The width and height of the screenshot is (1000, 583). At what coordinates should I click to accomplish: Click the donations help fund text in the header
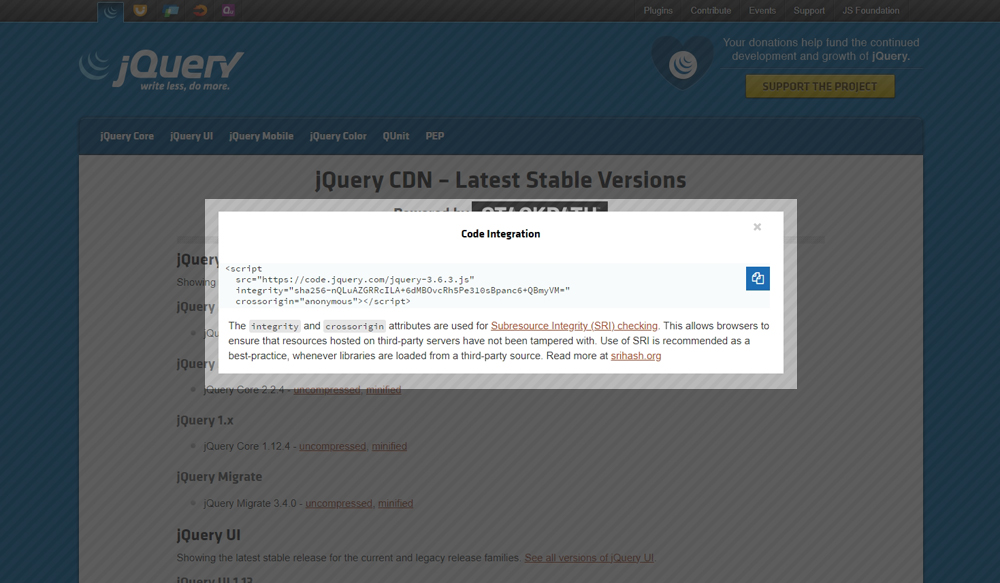(821, 49)
